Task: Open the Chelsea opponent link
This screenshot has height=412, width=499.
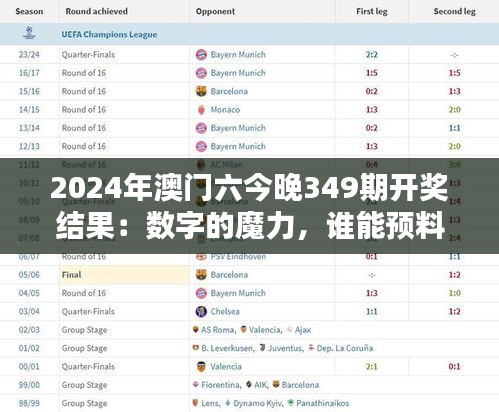Action: coord(225,311)
